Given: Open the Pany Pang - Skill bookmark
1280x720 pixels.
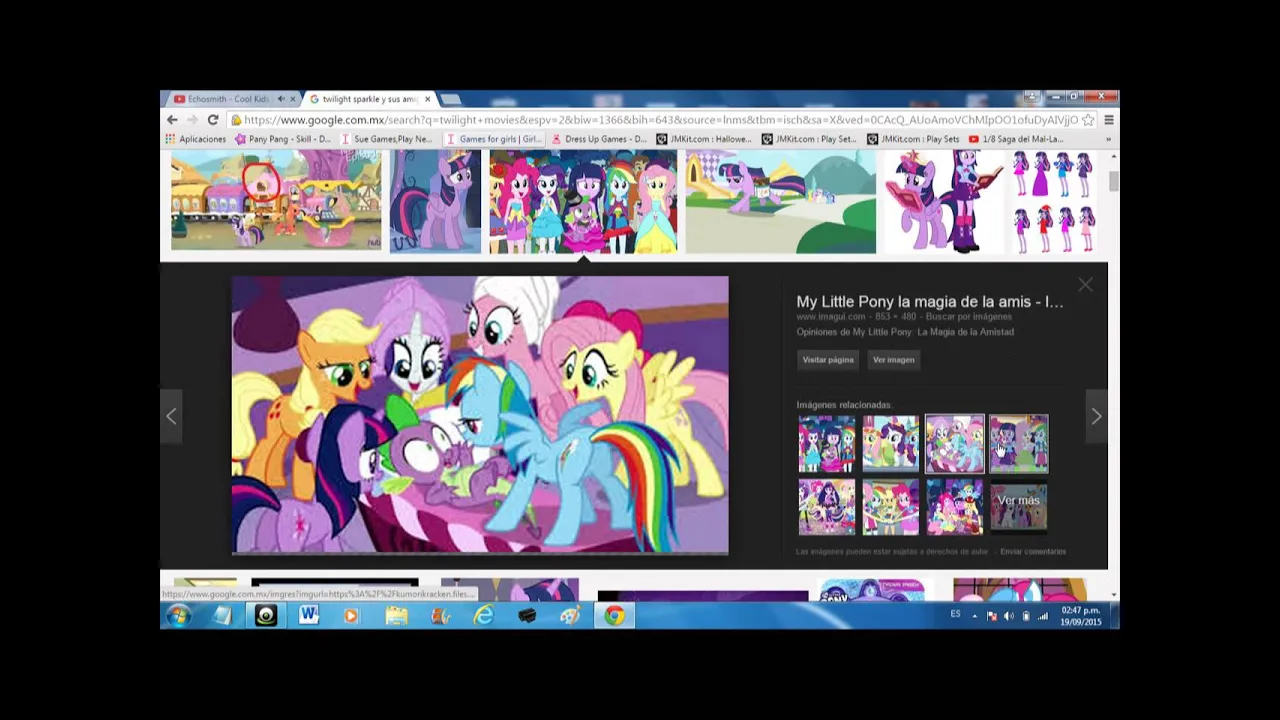Looking at the screenshot, I should (283, 139).
